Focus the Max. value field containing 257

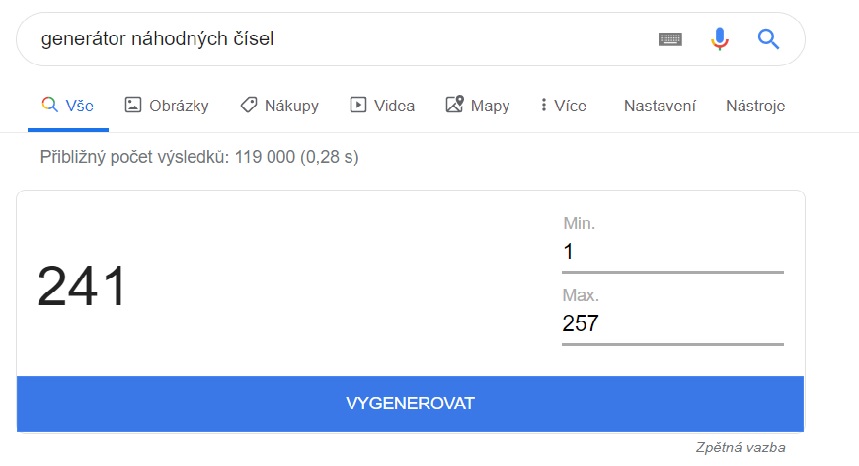pyautogui.click(x=672, y=324)
